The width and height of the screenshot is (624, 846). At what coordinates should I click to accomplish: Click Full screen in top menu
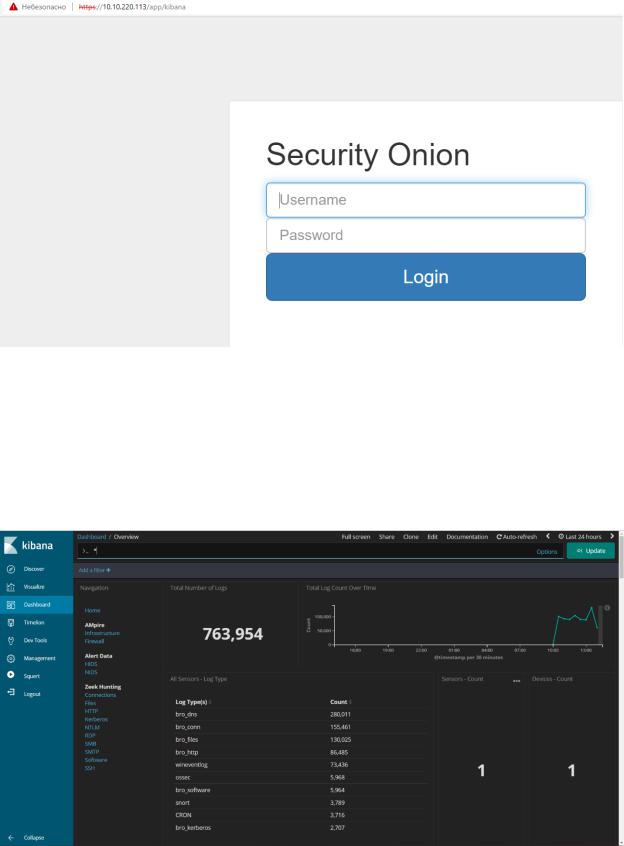(x=355, y=537)
